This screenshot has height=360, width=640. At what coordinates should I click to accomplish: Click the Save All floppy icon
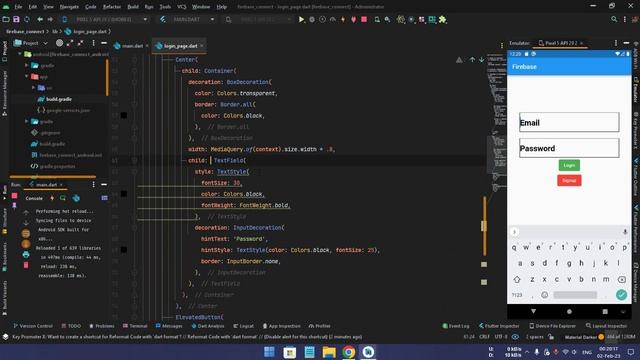[16, 19]
